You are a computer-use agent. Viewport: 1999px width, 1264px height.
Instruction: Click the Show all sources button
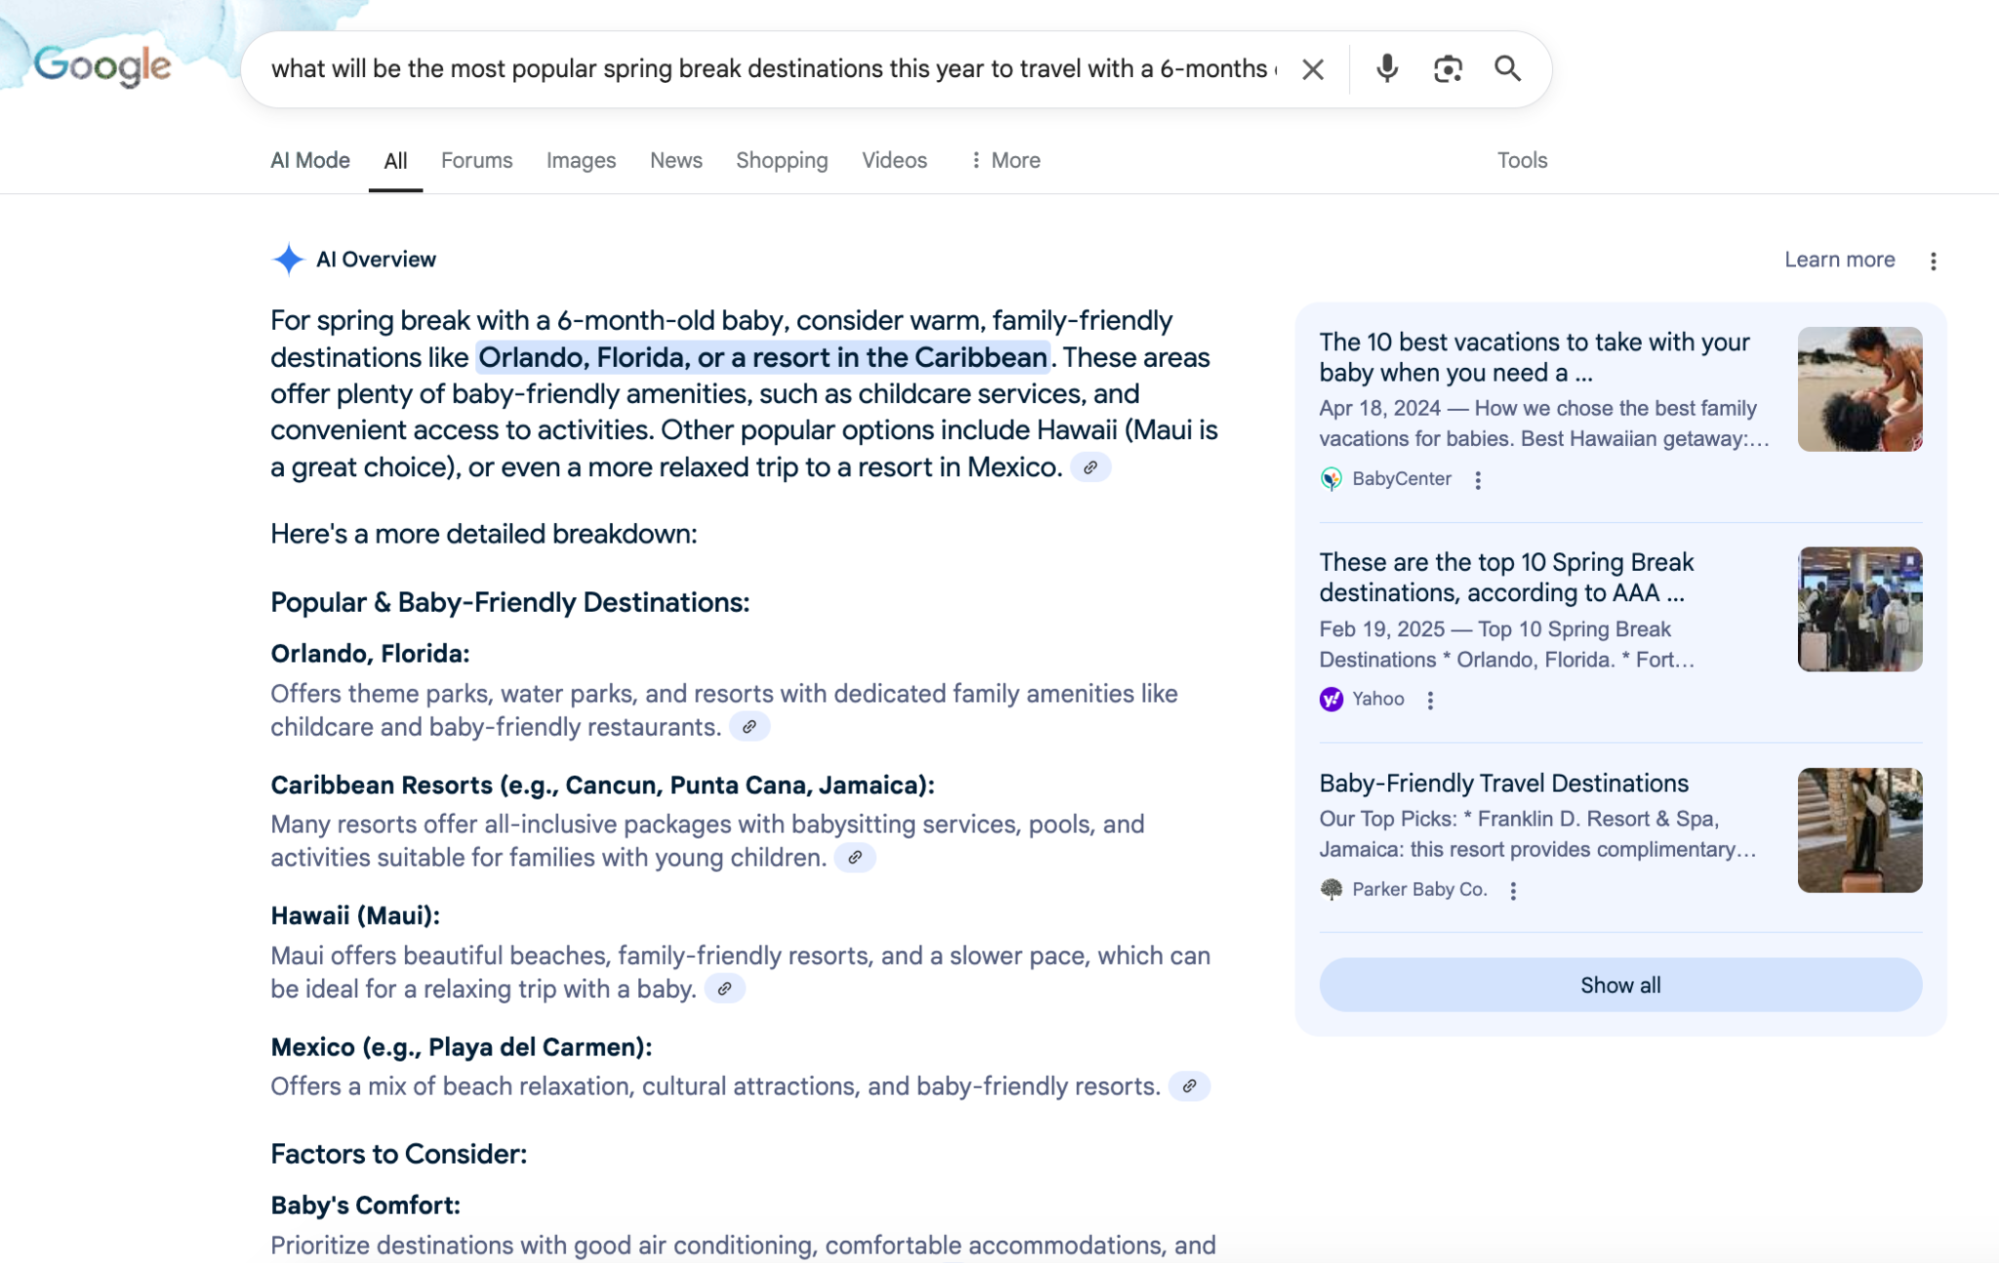click(1620, 985)
